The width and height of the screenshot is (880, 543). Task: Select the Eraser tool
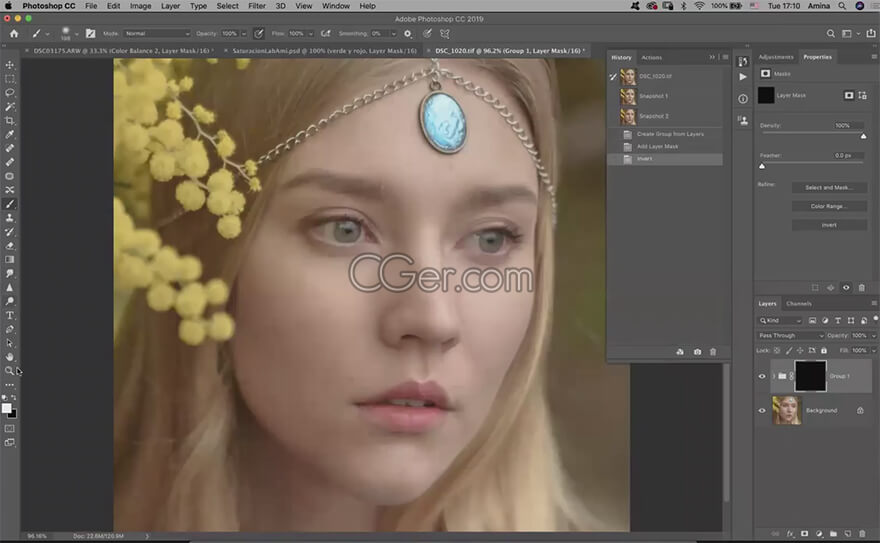pyautogui.click(x=10, y=246)
